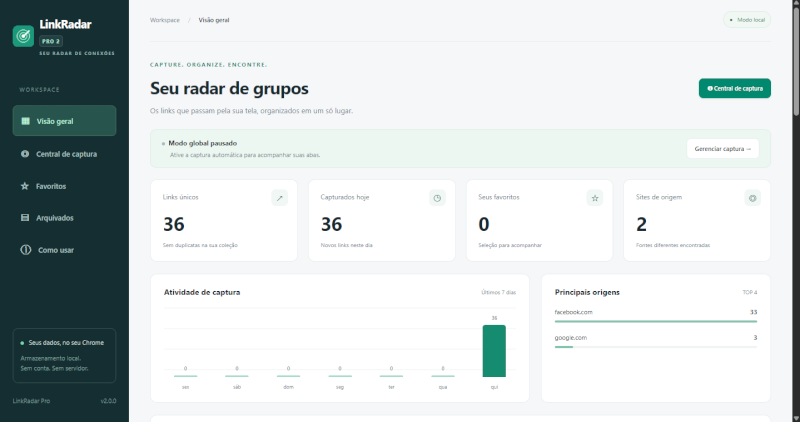Click the Seus favoritos card title

point(498,197)
